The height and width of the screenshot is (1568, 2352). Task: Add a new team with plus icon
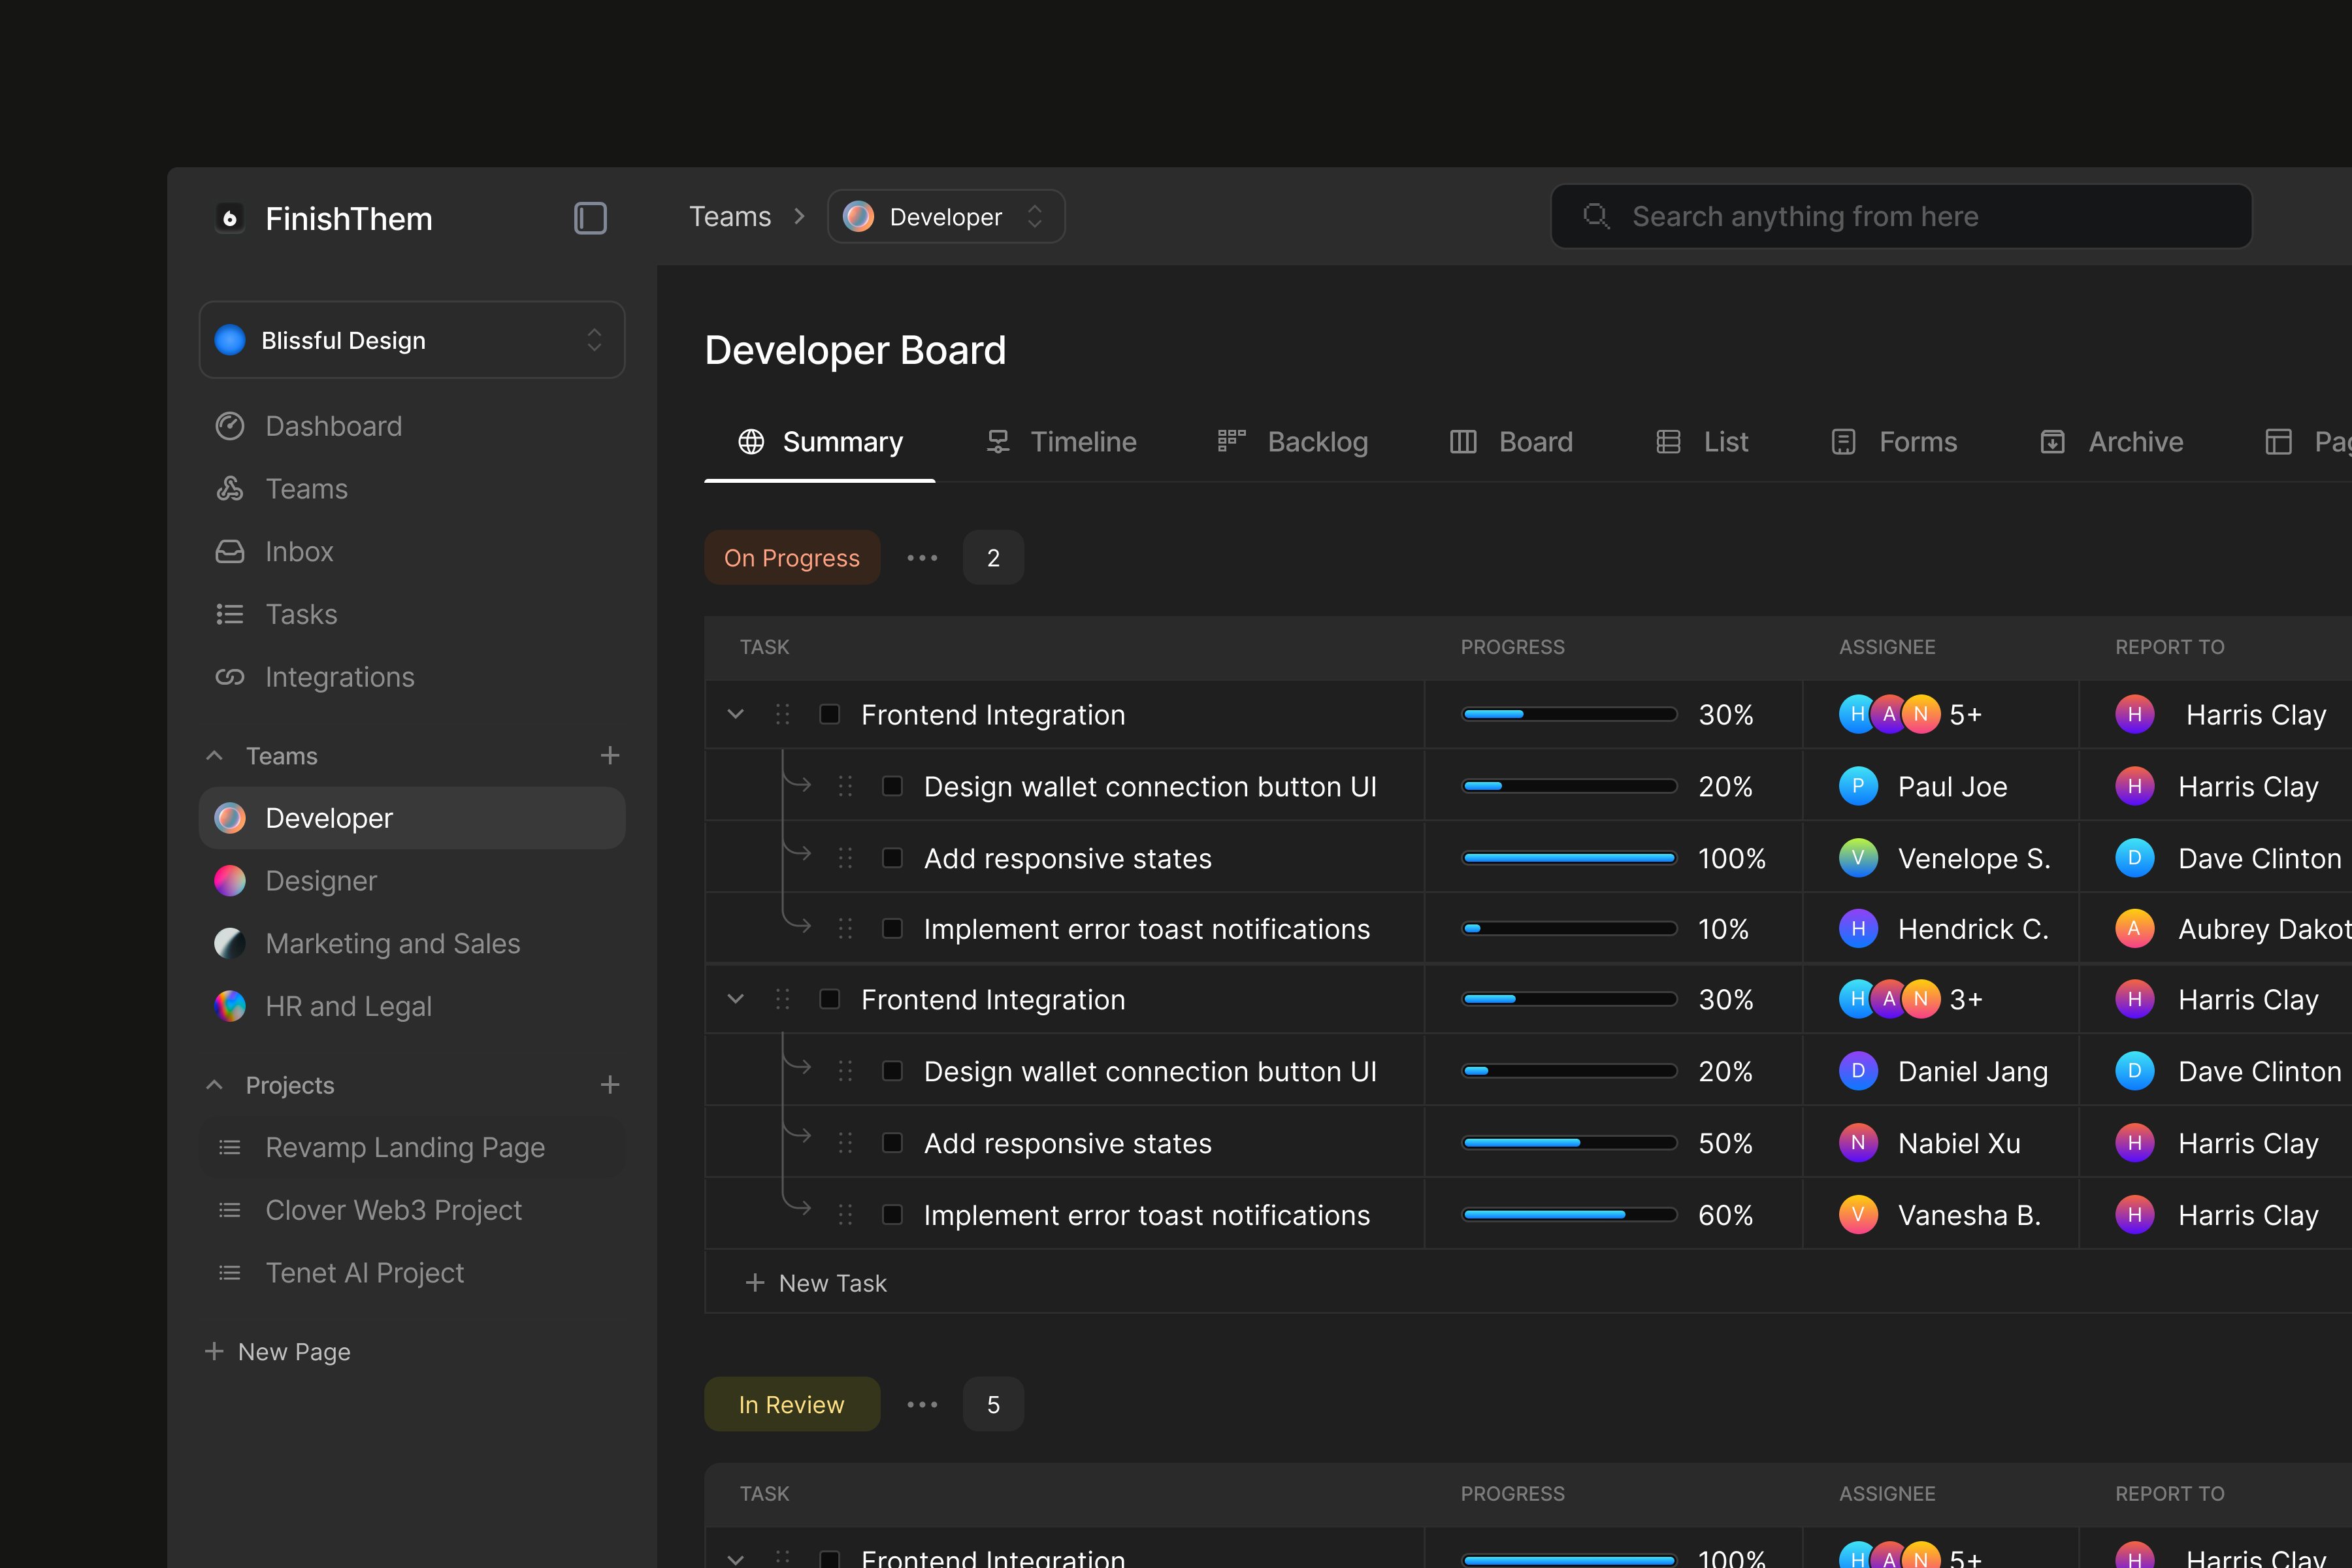(x=610, y=756)
